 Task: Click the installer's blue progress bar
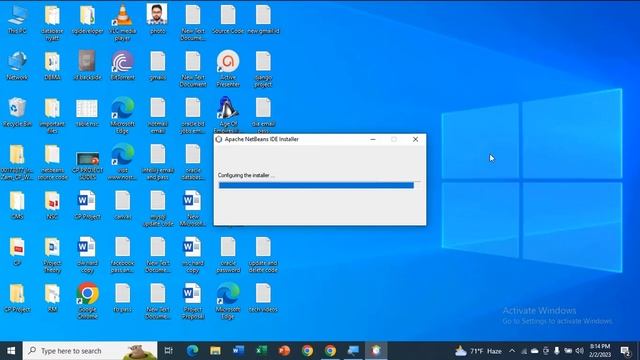click(316, 185)
